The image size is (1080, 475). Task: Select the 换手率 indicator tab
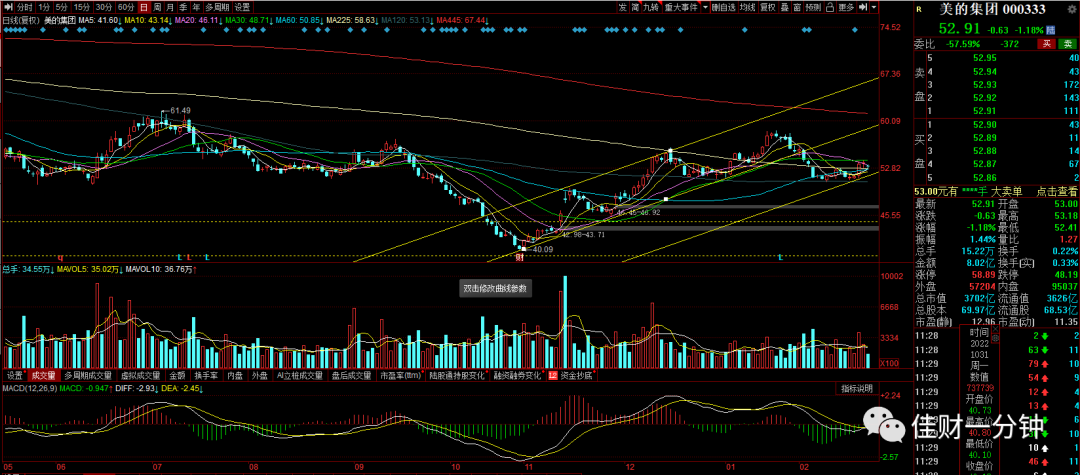(207, 377)
